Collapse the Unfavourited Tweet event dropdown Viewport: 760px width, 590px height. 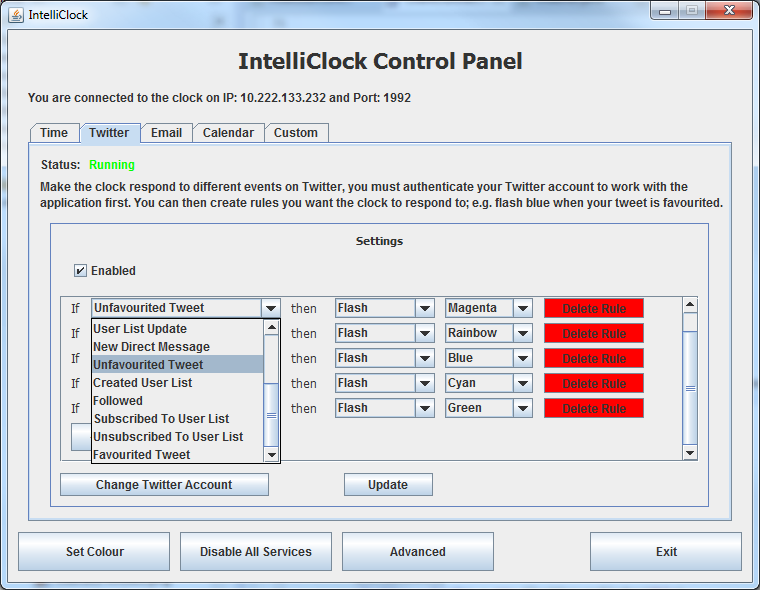point(270,308)
